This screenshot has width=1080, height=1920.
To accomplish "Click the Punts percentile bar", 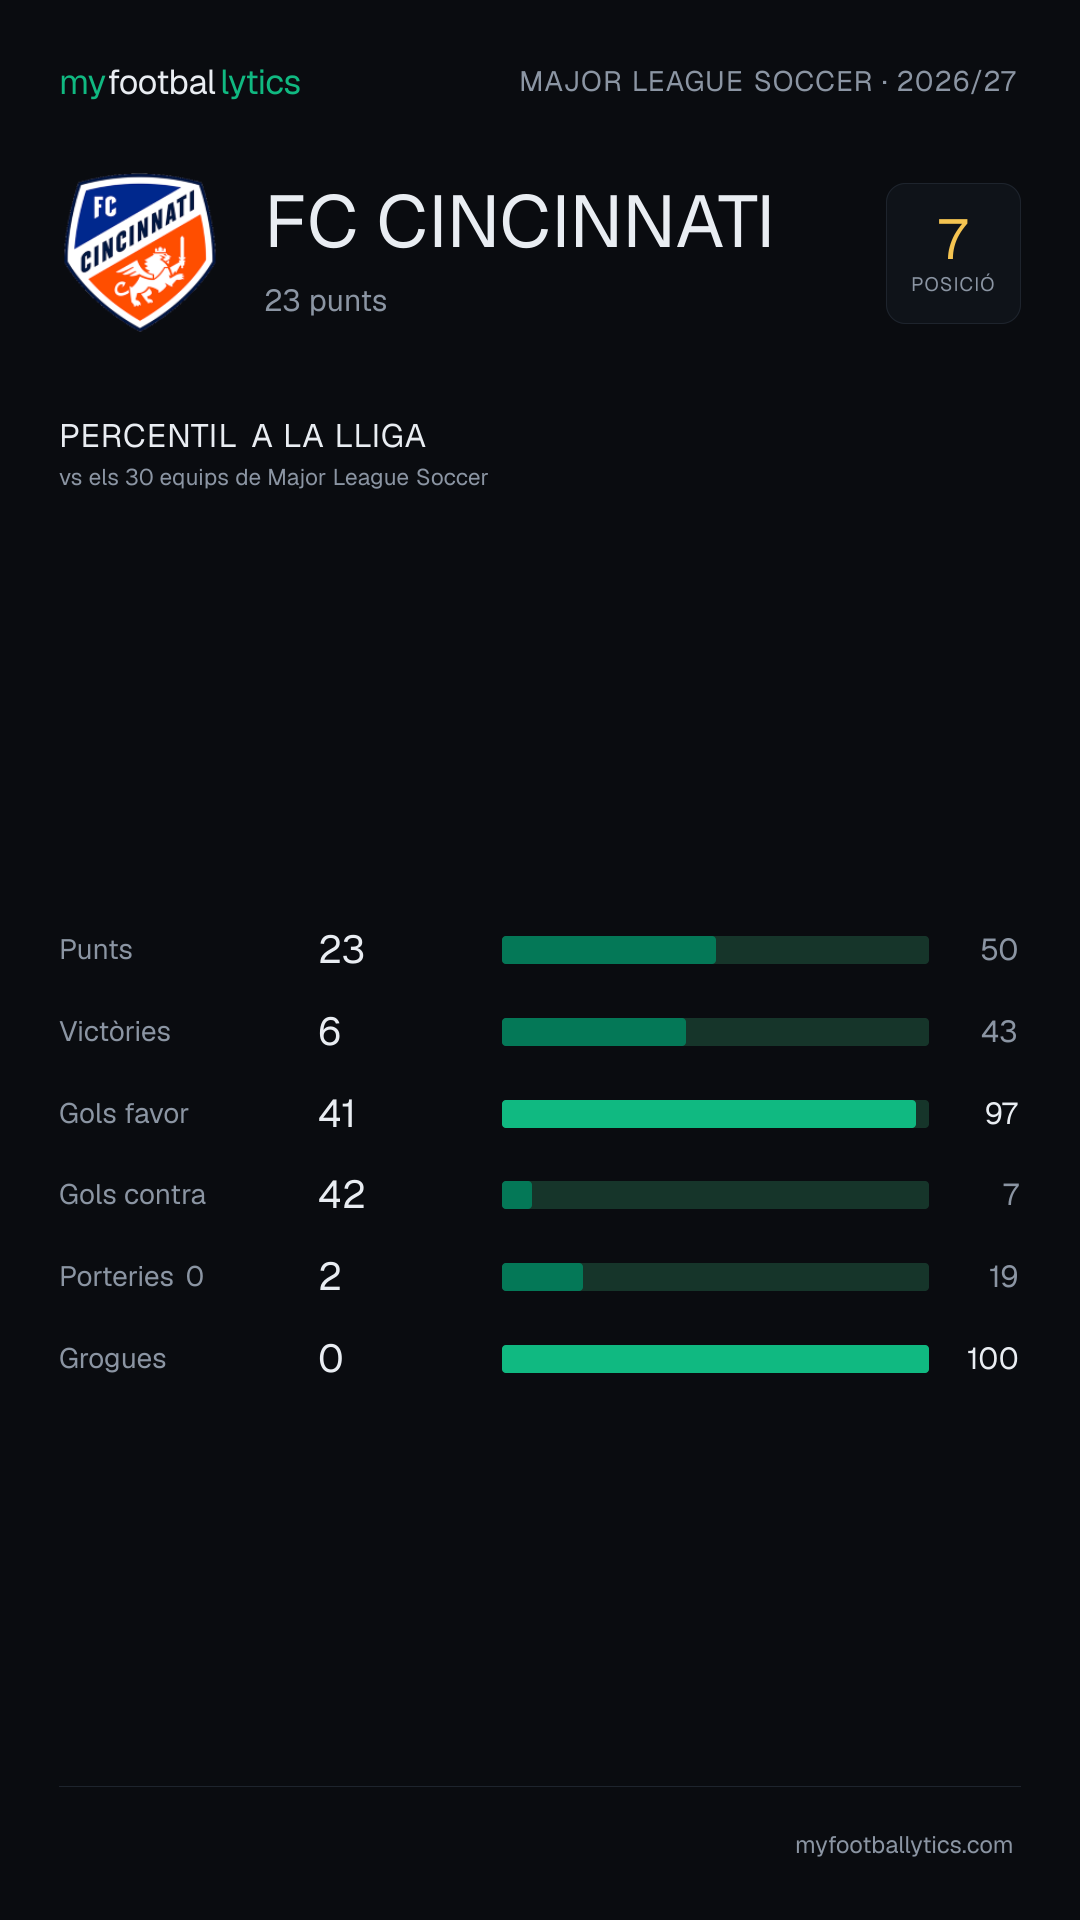I will tap(715, 950).
